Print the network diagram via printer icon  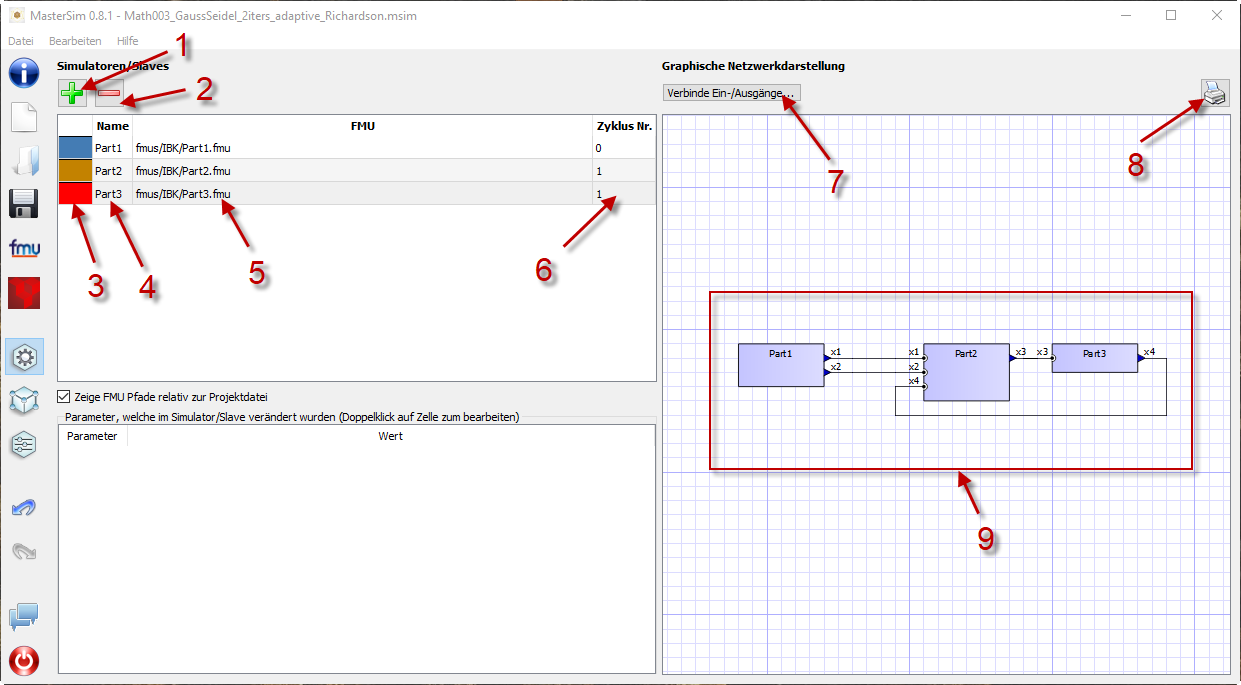[x=1214, y=93]
